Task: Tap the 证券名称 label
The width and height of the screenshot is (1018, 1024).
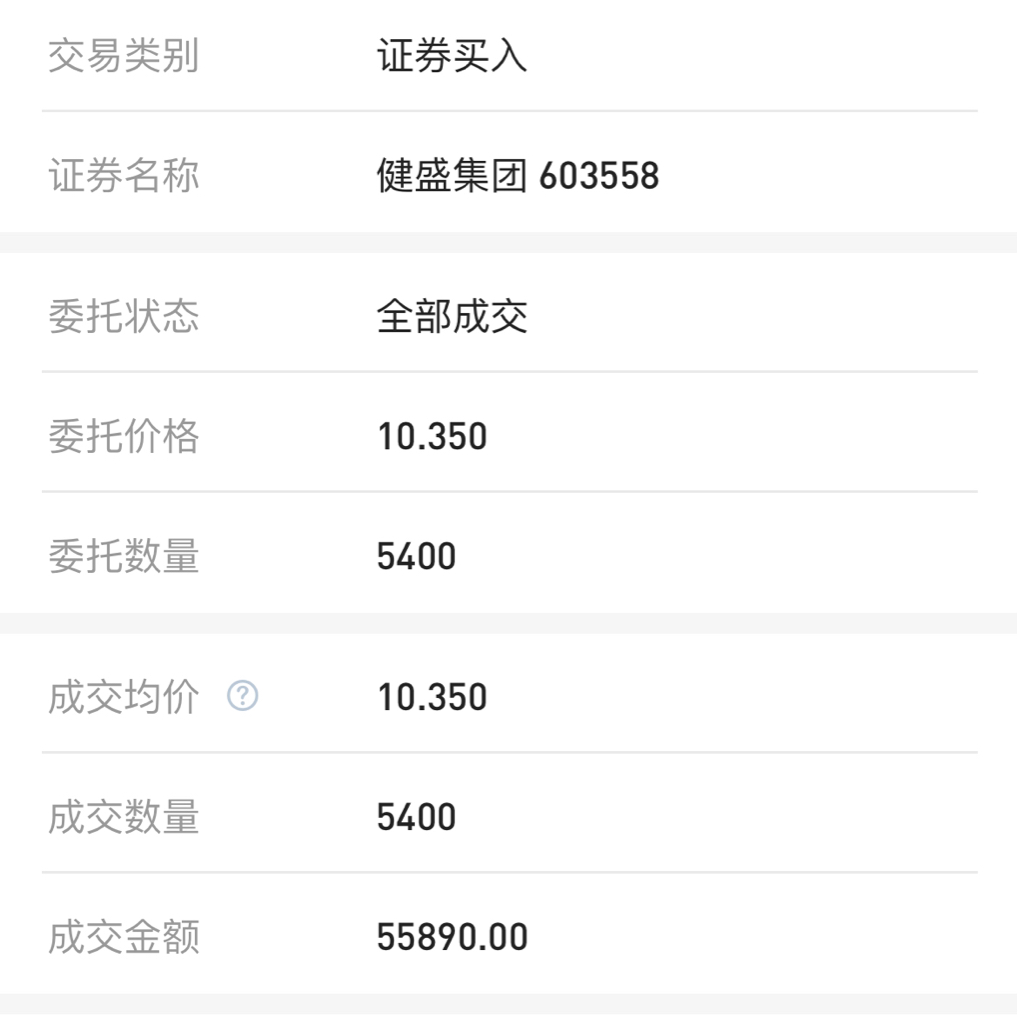Action: 123,176
